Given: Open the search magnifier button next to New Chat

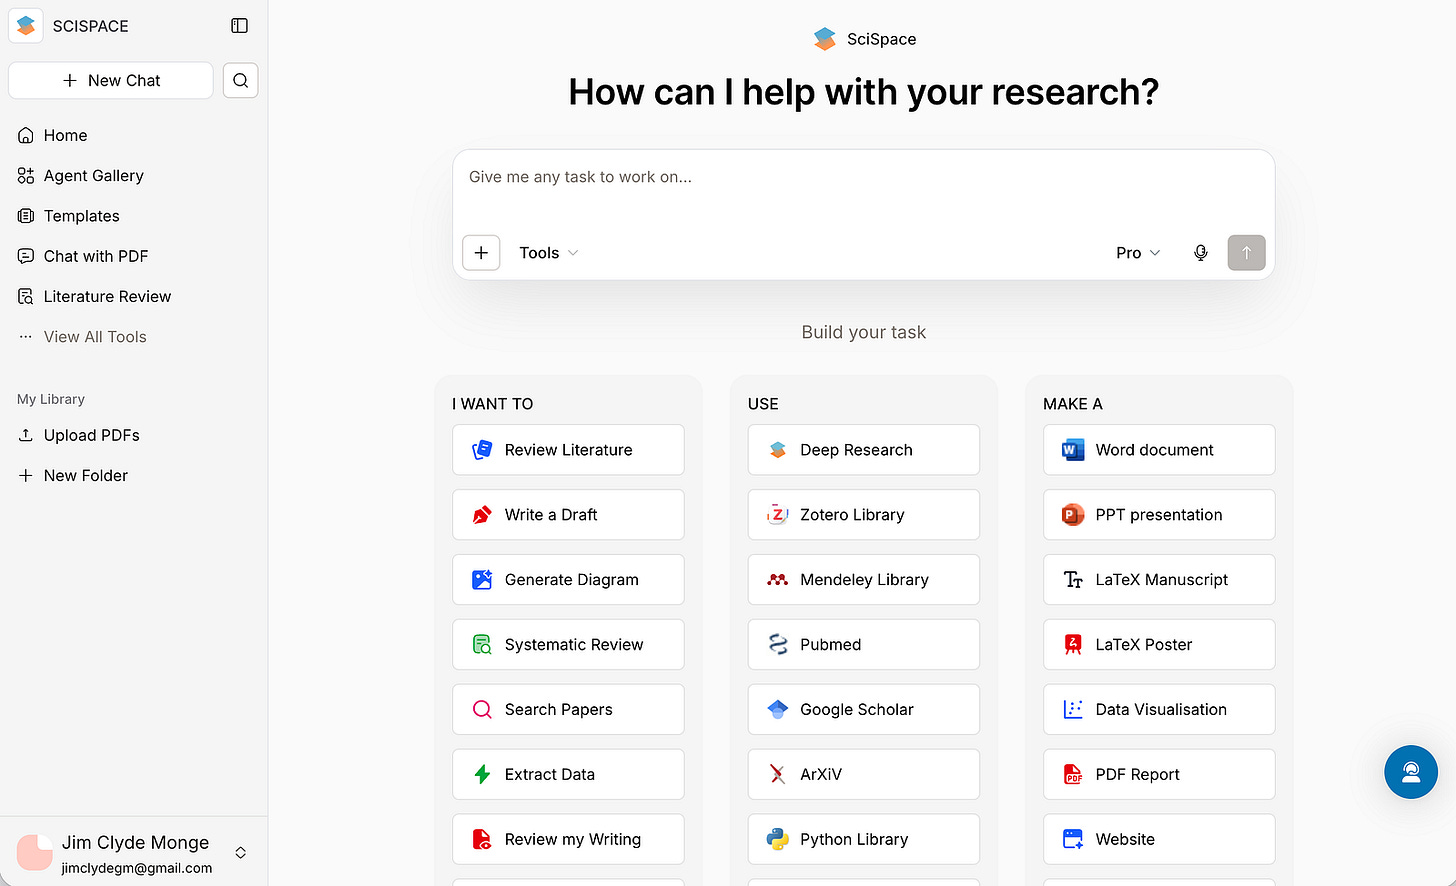Looking at the screenshot, I should pyautogui.click(x=240, y=81).
